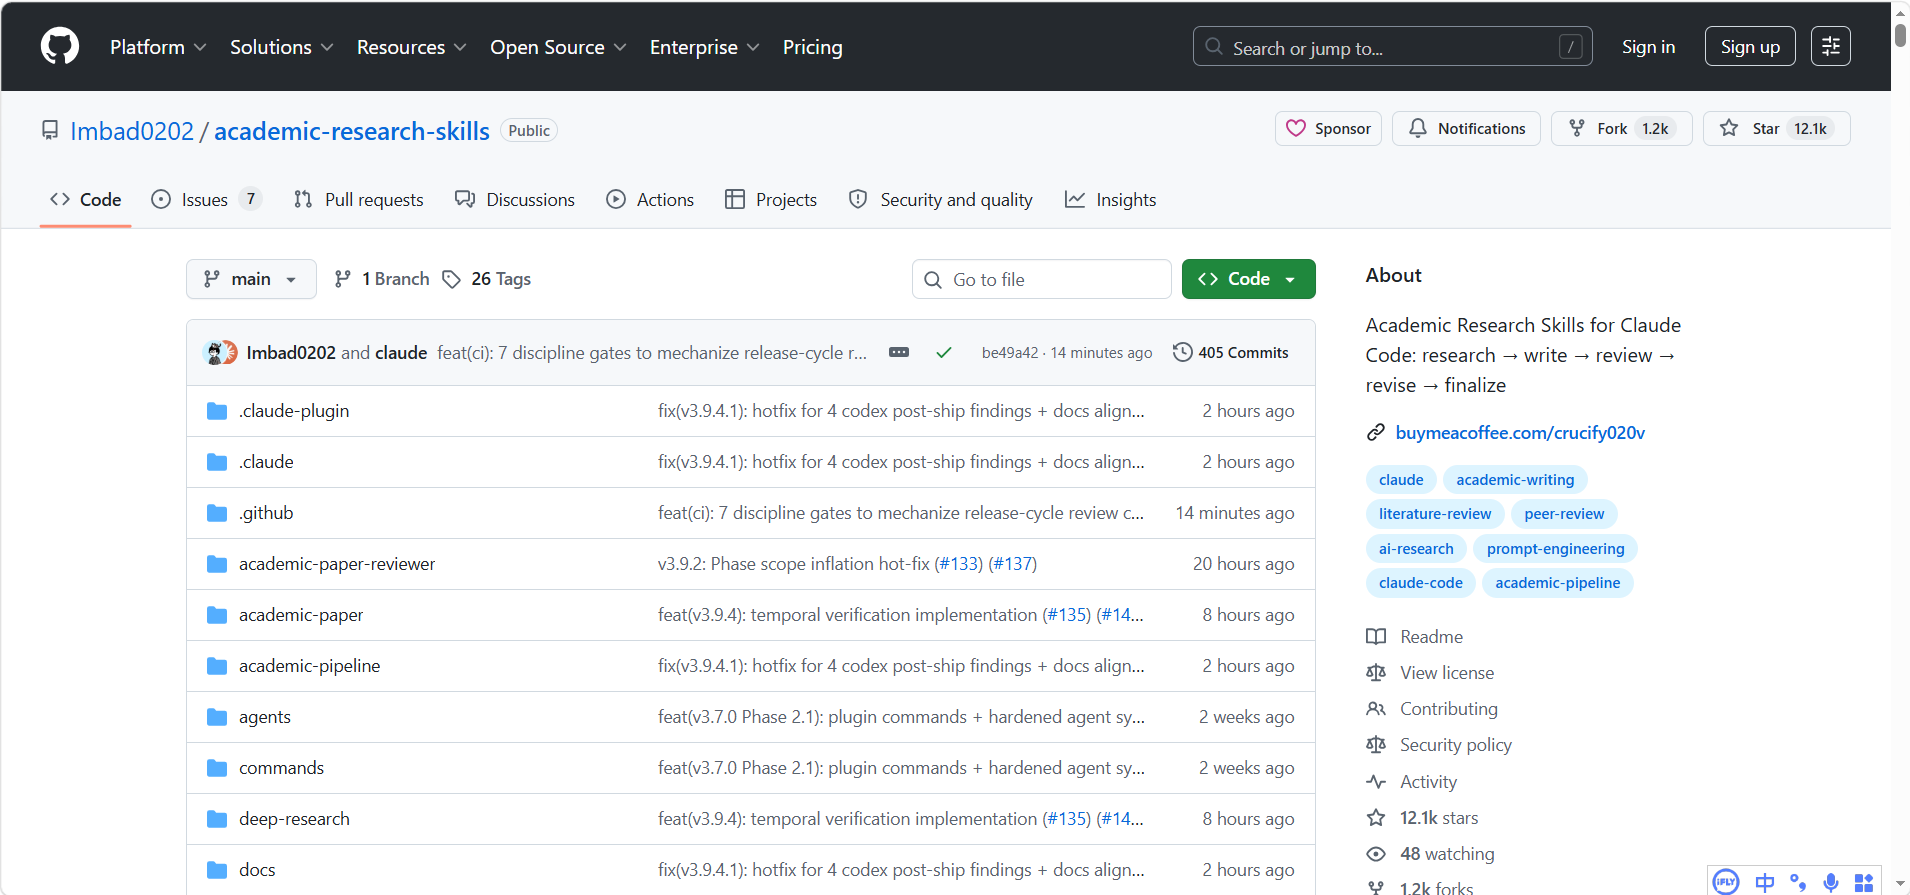Open the academic-writing topic tag

(x=1515, y=480)
